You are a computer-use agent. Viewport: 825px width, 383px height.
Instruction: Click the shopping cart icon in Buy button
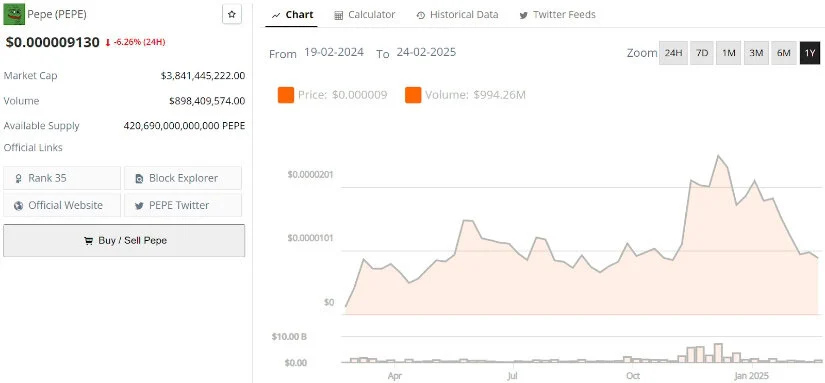tap(88, 241)
